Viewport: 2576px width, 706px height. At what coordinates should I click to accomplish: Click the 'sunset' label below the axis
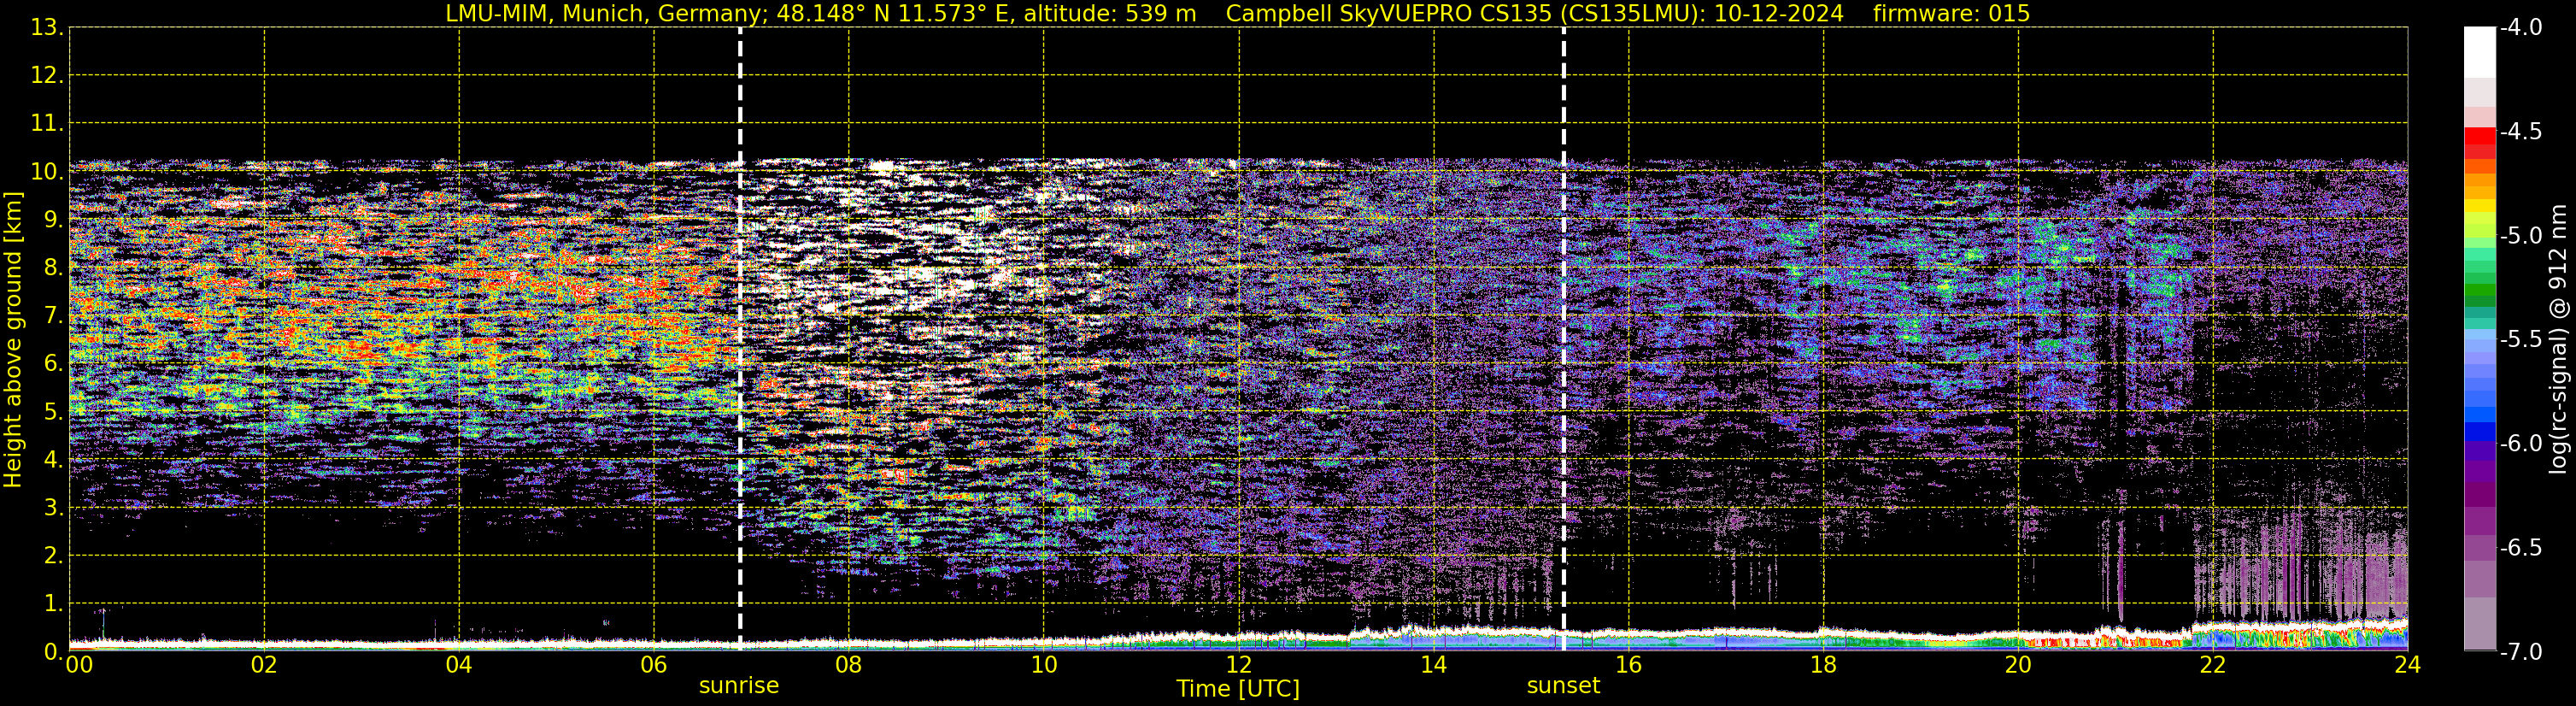click(x=1563, y=686)
